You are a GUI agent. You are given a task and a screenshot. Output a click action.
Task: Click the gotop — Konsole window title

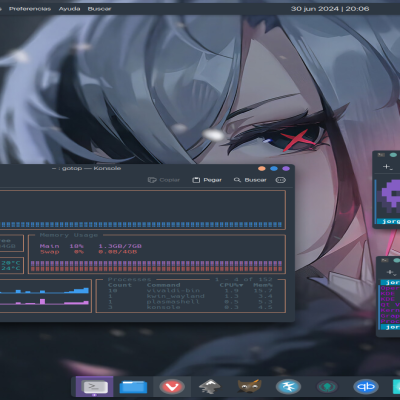click(x=87, y=168)
